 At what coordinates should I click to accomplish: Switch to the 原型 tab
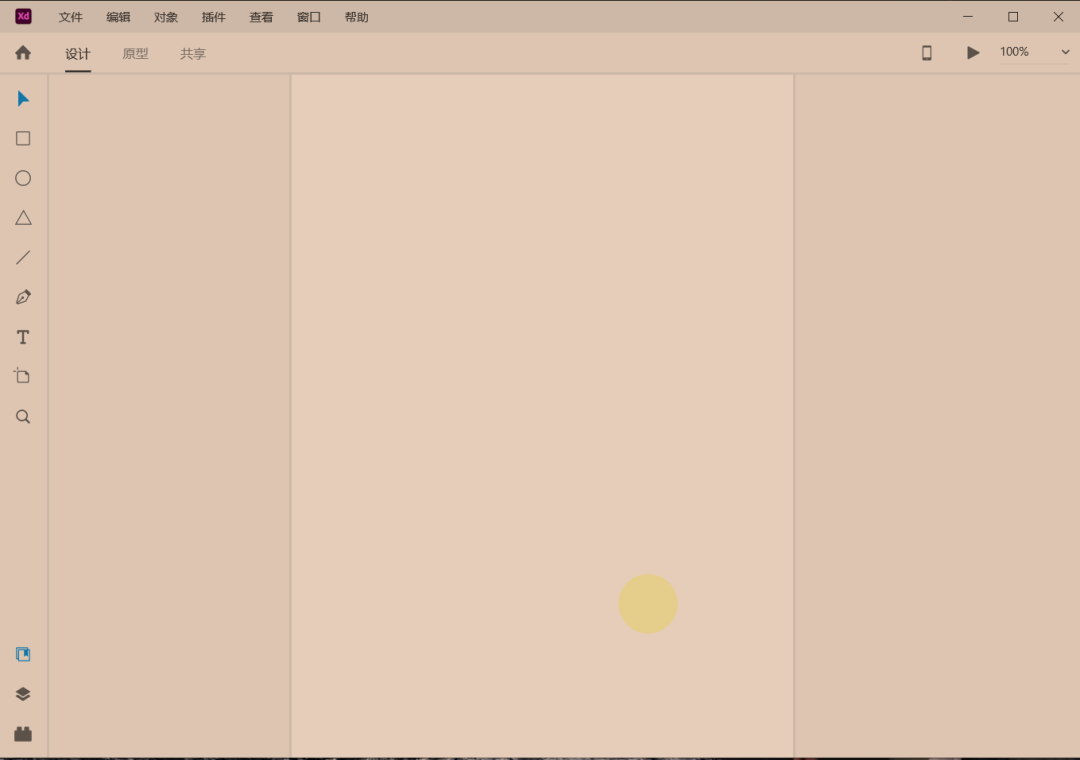click(x=135, y=54)
